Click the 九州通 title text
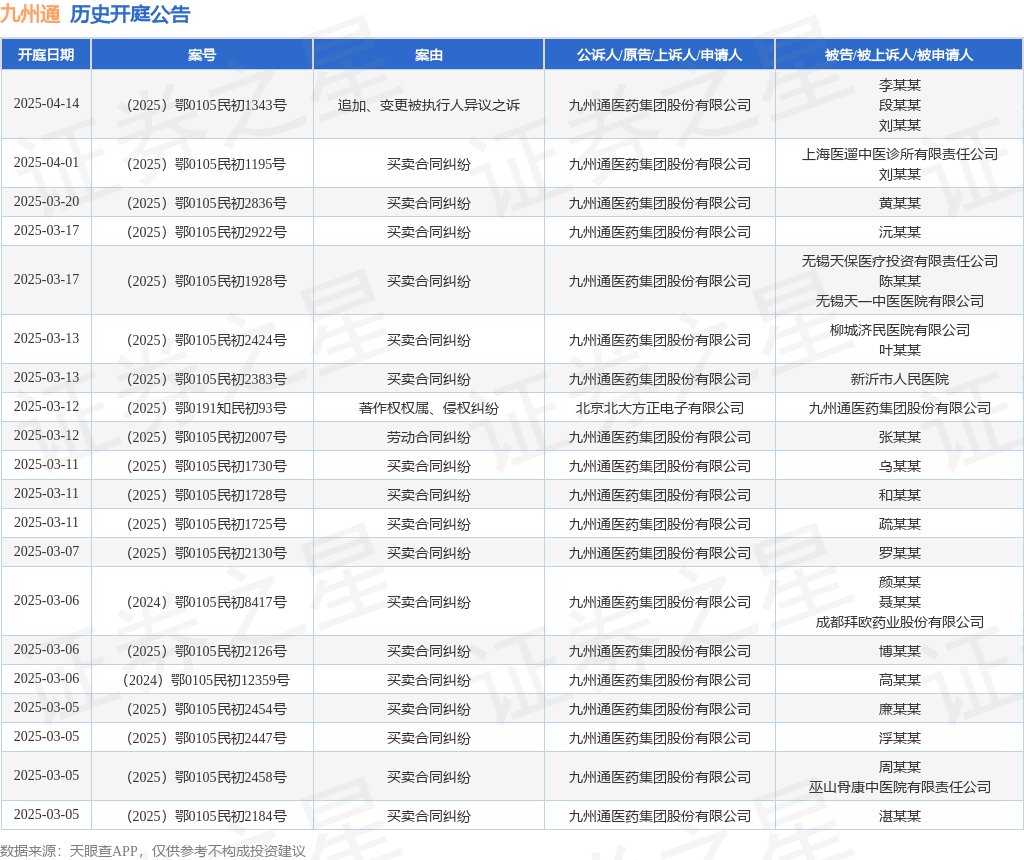The height and width of the screenshot is (860, 1024). pos(30,14)
